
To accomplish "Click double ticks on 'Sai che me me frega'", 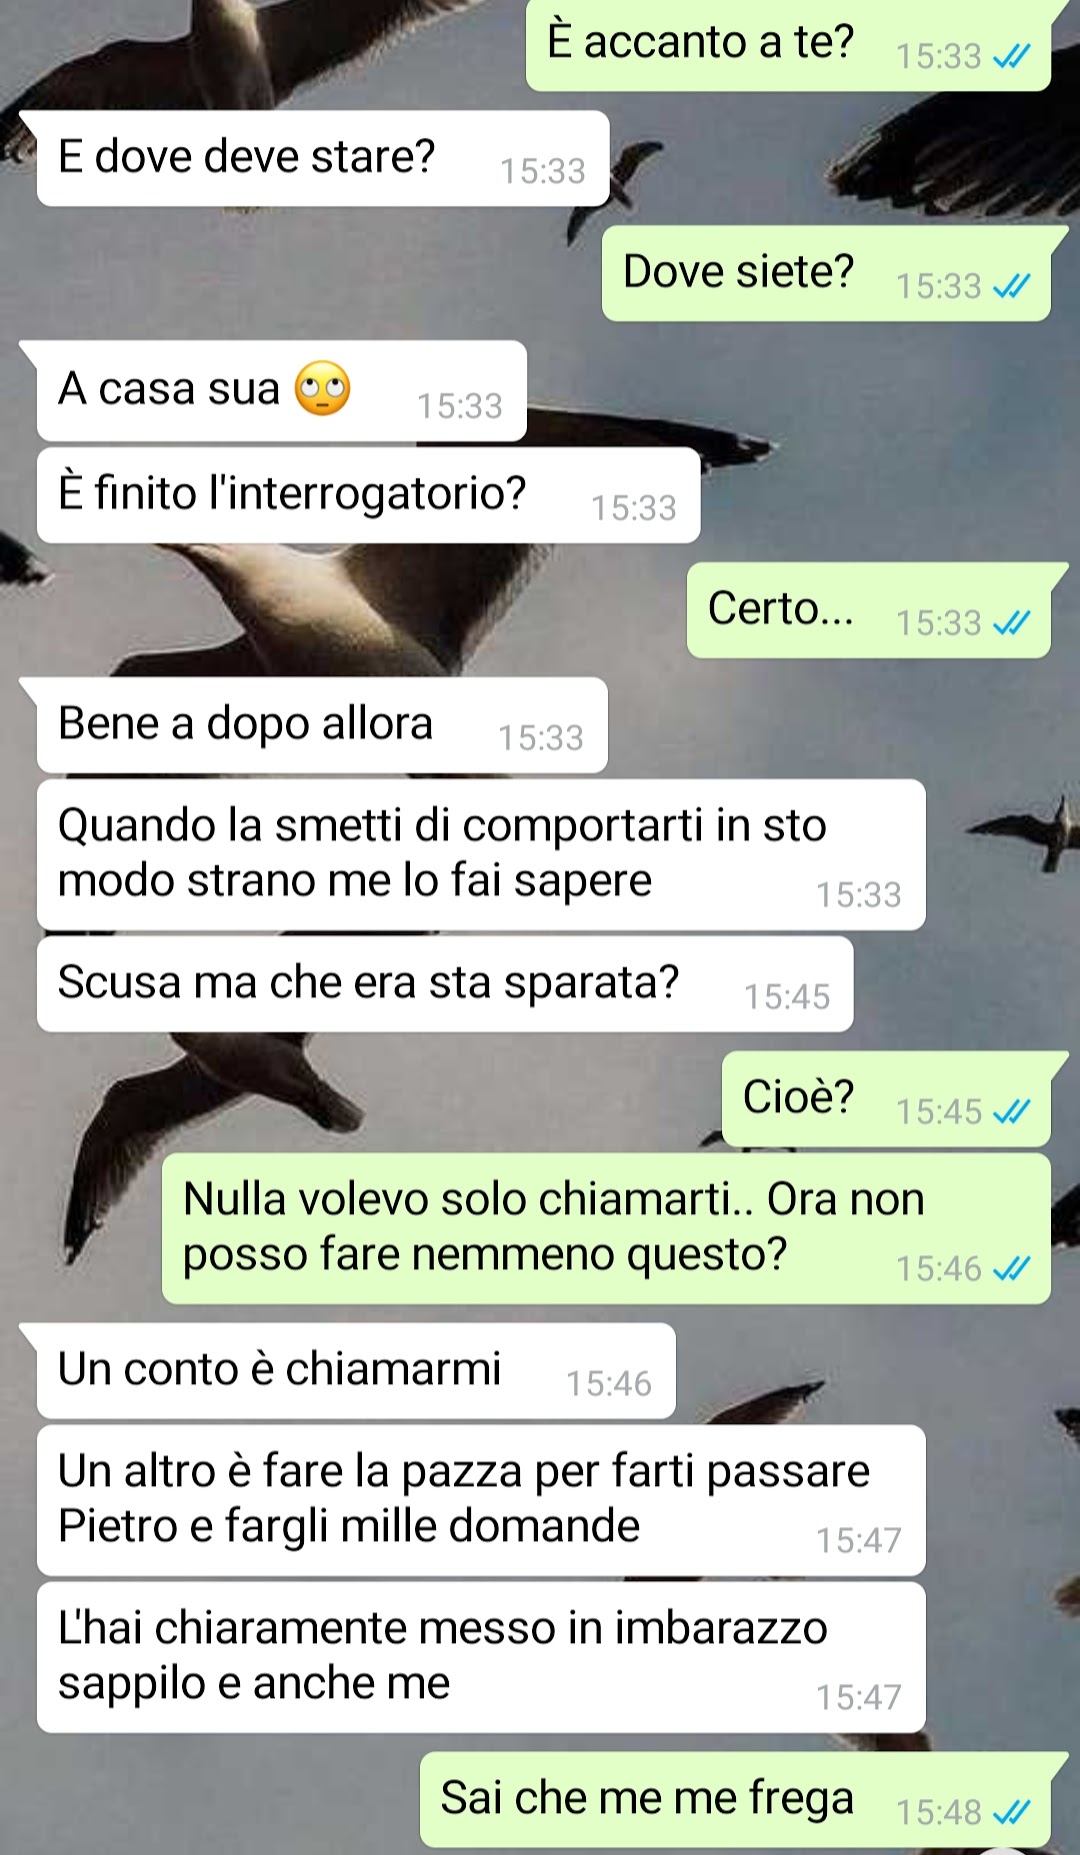I will (x=1011, y=1812).
